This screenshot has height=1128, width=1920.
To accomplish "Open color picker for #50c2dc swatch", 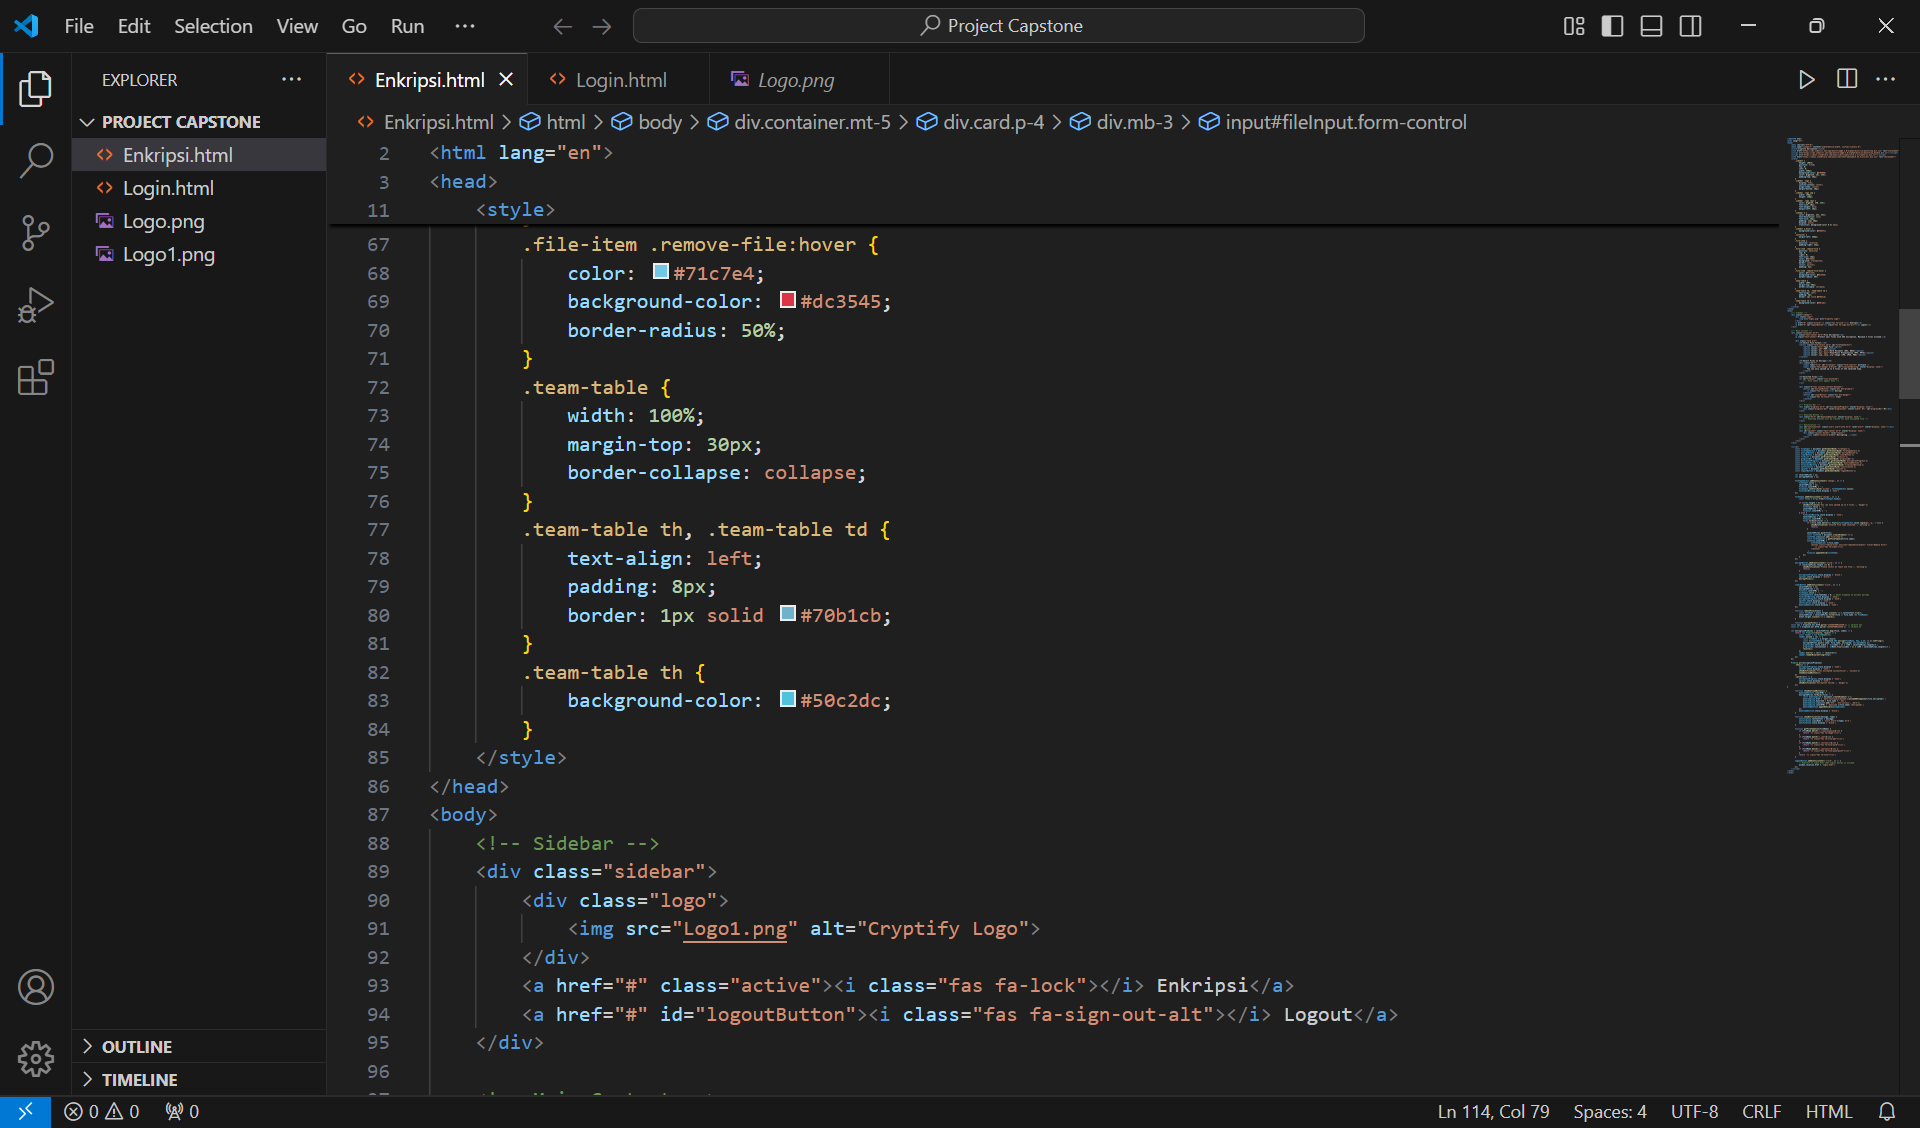I will coord(788,699).
